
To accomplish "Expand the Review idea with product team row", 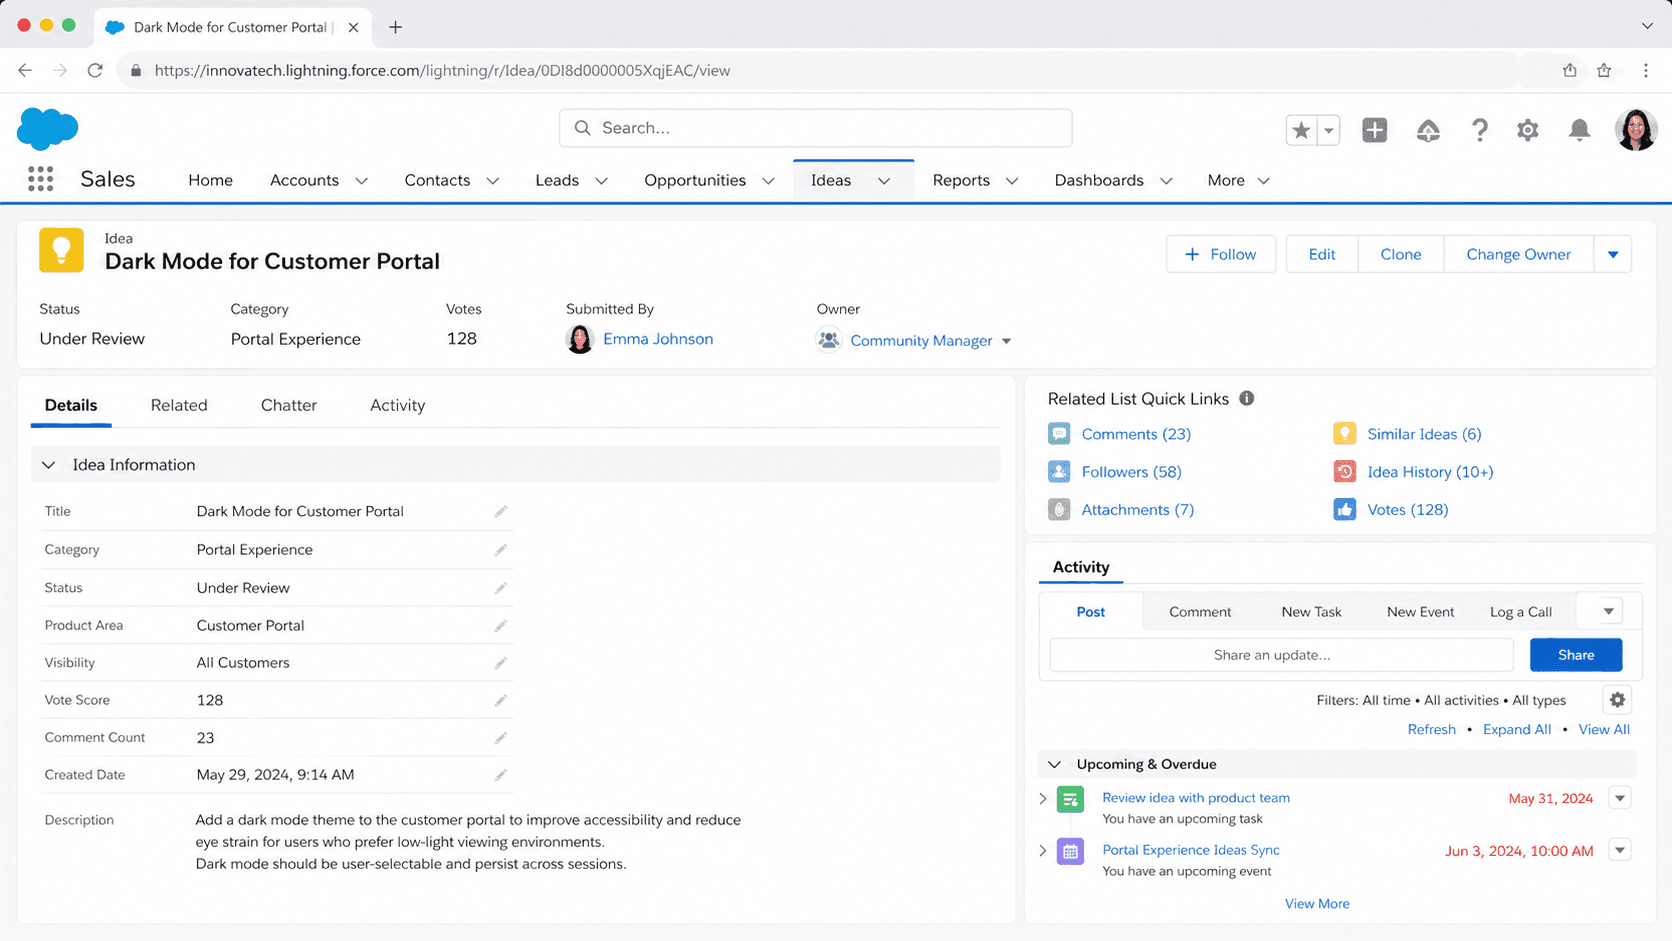I will coord(1043,798).
